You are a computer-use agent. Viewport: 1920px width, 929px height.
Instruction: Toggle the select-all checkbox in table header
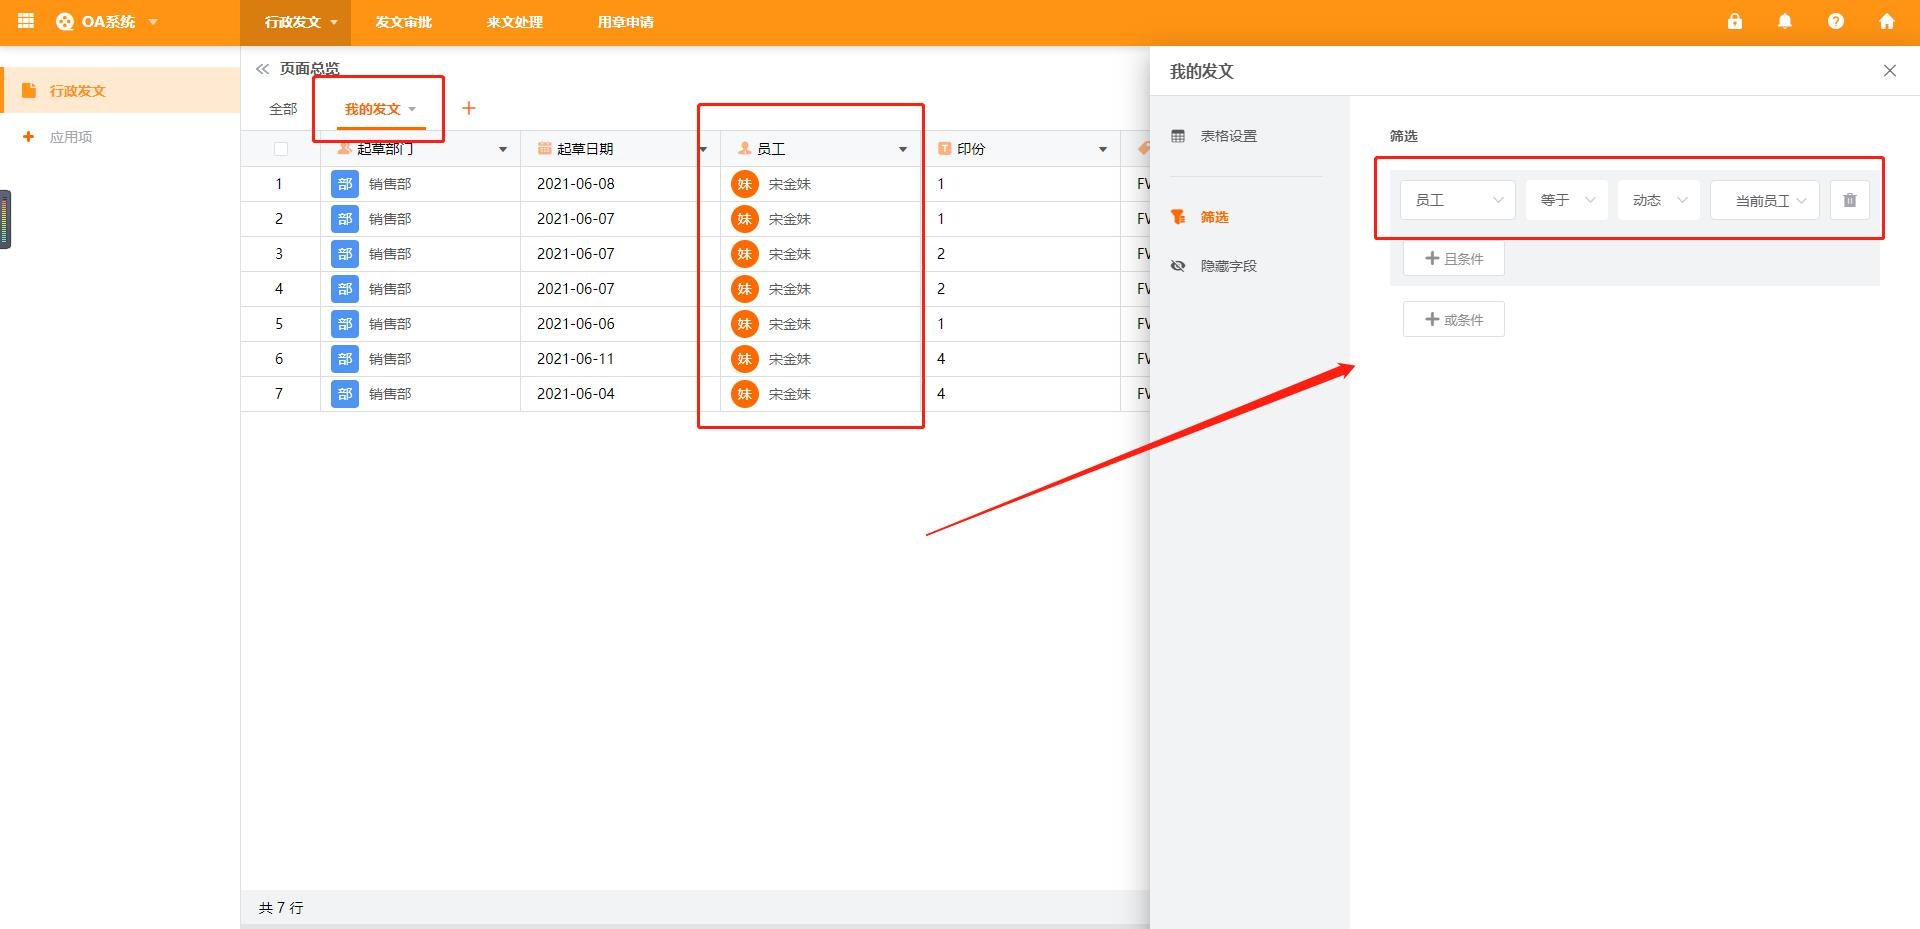[280, 149]
